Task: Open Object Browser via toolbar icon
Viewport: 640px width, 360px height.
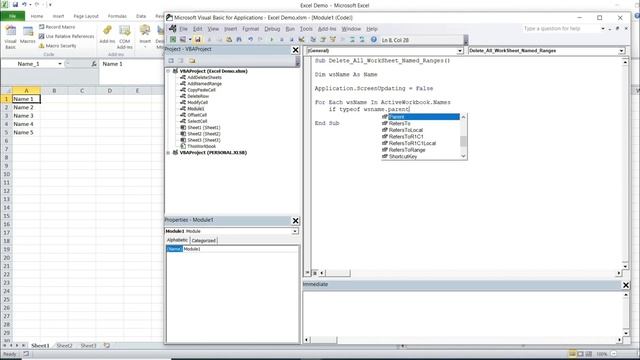Action: point(333,40)
